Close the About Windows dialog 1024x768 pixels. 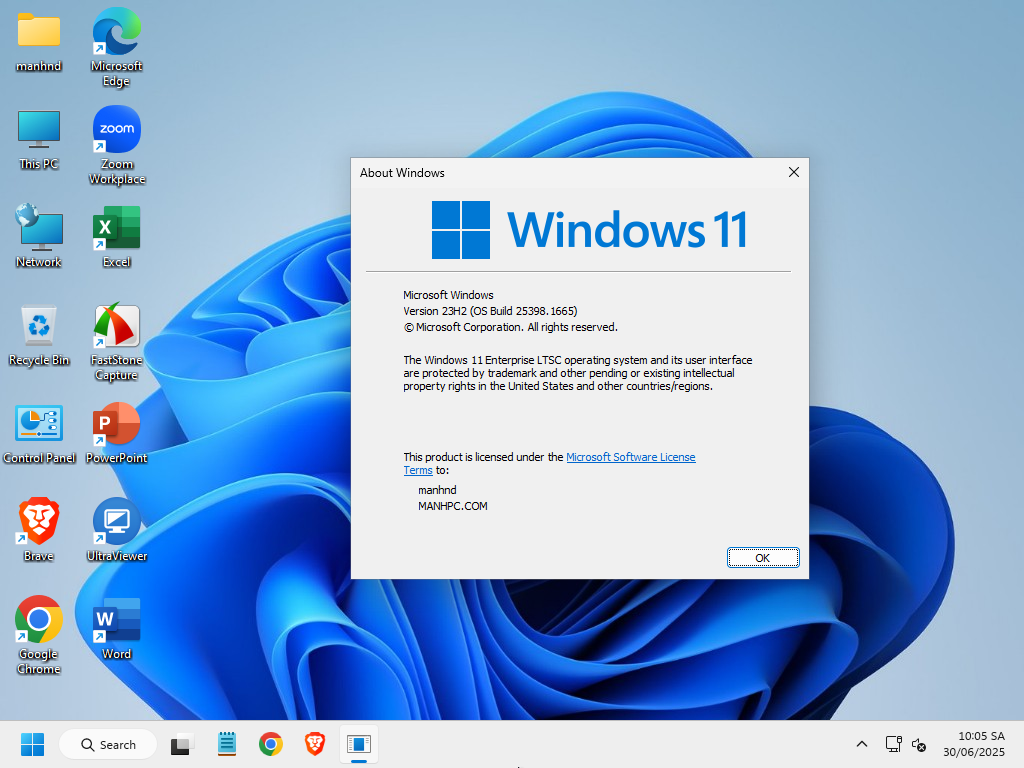(x=793, y=172)
